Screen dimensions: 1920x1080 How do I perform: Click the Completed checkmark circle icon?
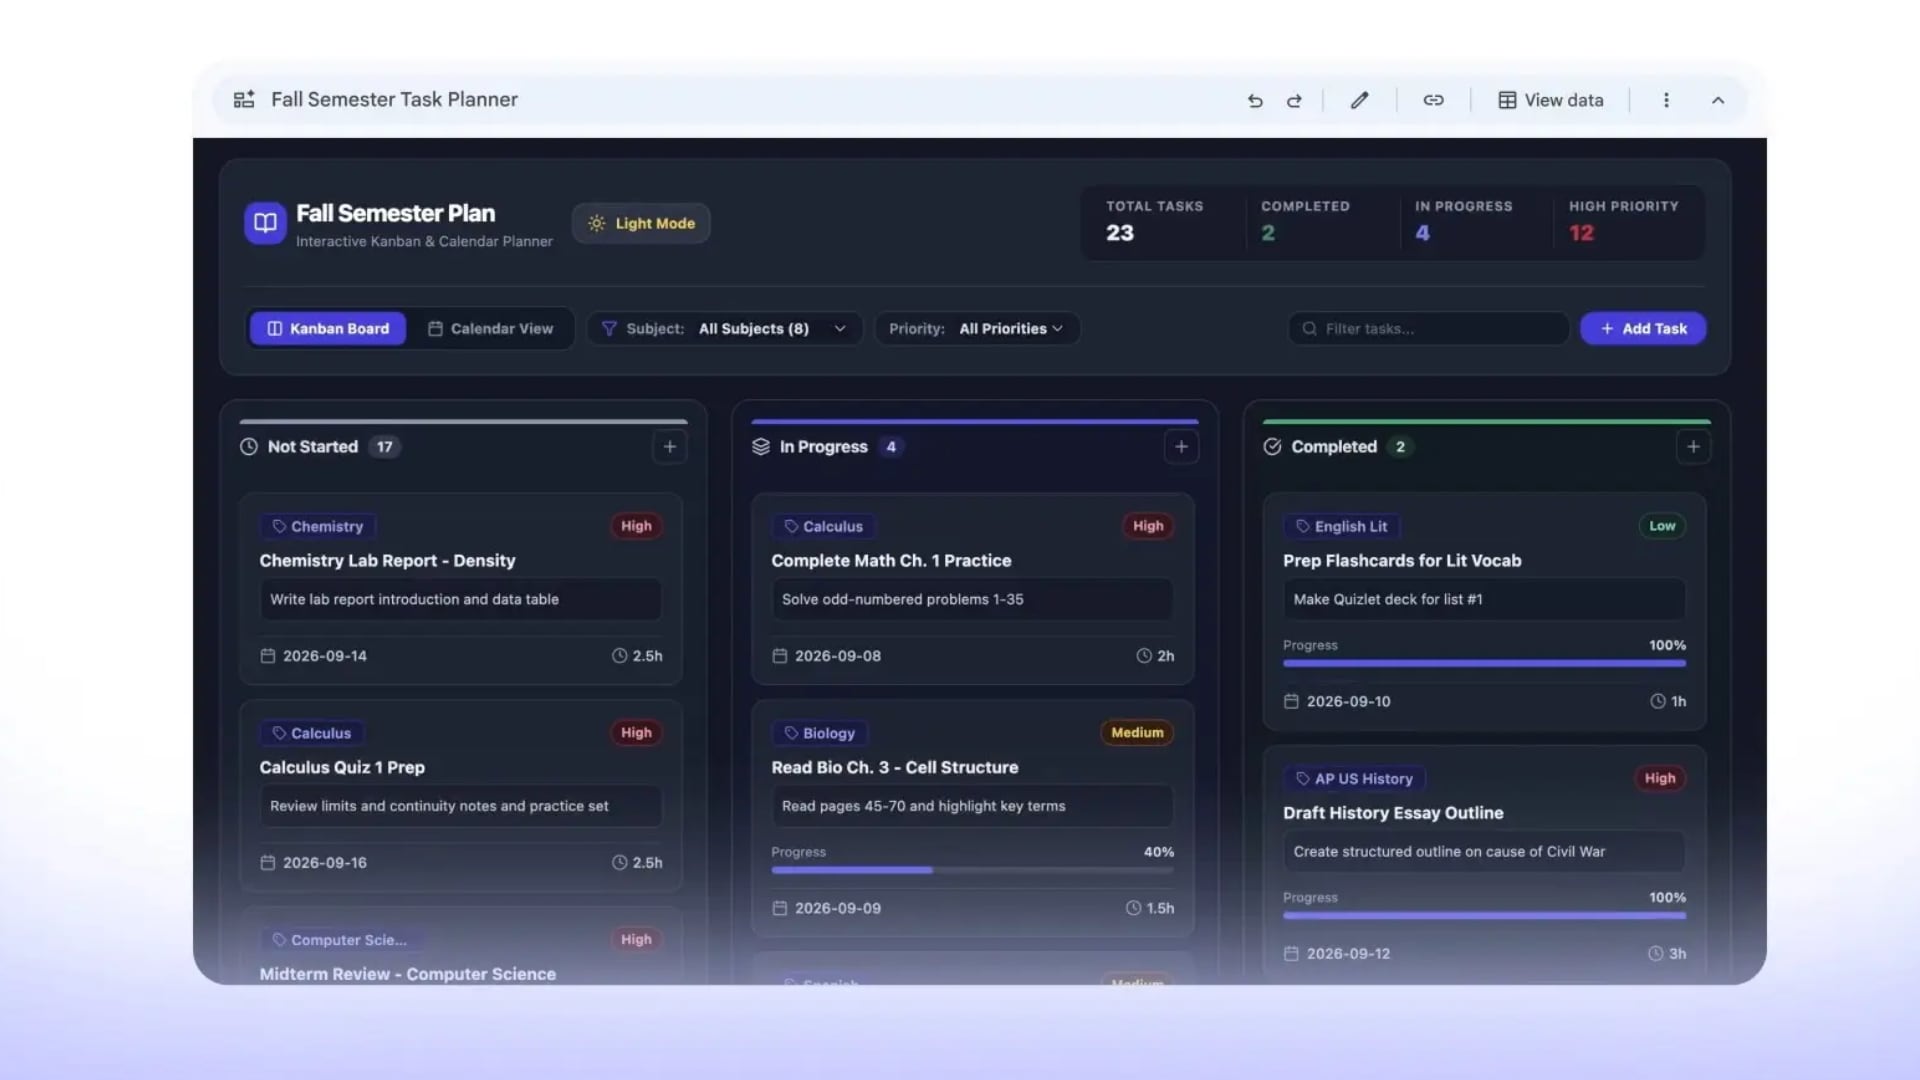click(1272, 447)
